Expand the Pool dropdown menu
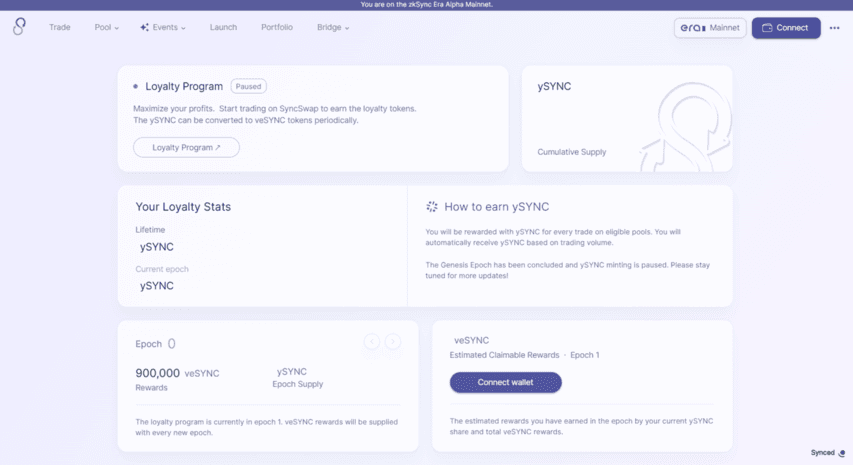Viewport: 853px width, 465px height. coord(106,27)
